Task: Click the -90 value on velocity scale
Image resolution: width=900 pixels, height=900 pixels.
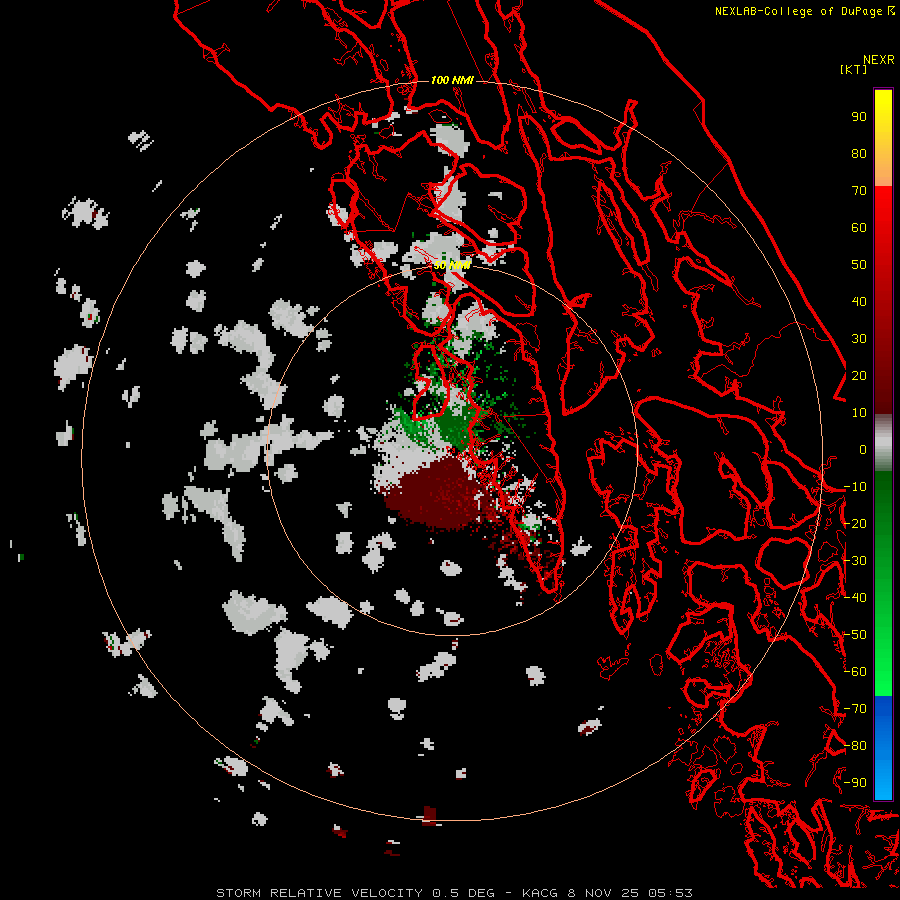Action: point(855,783)
